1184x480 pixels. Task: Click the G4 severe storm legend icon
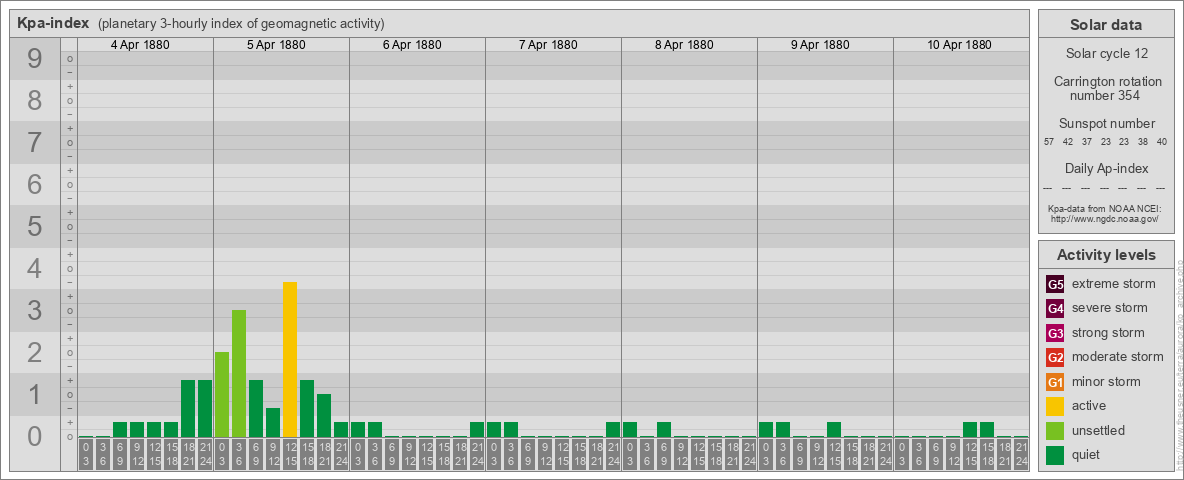(x=1055, y=309)
